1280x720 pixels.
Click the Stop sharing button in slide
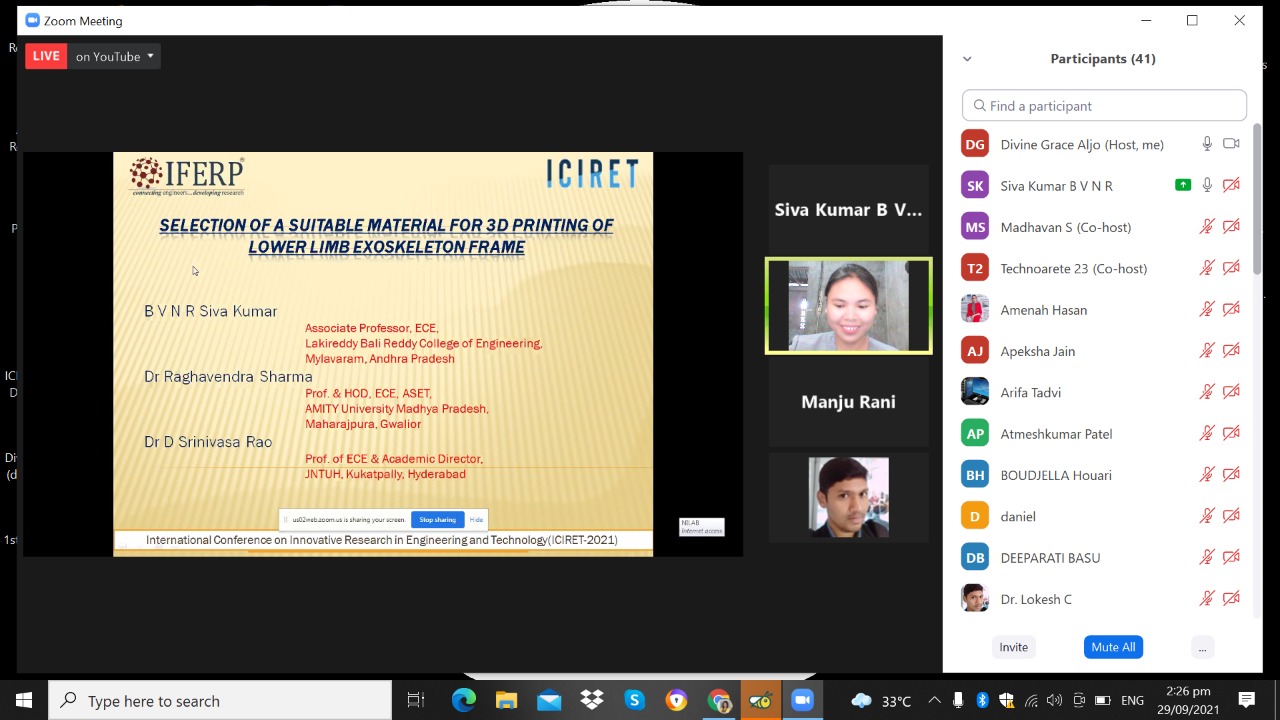pos(437,520)
